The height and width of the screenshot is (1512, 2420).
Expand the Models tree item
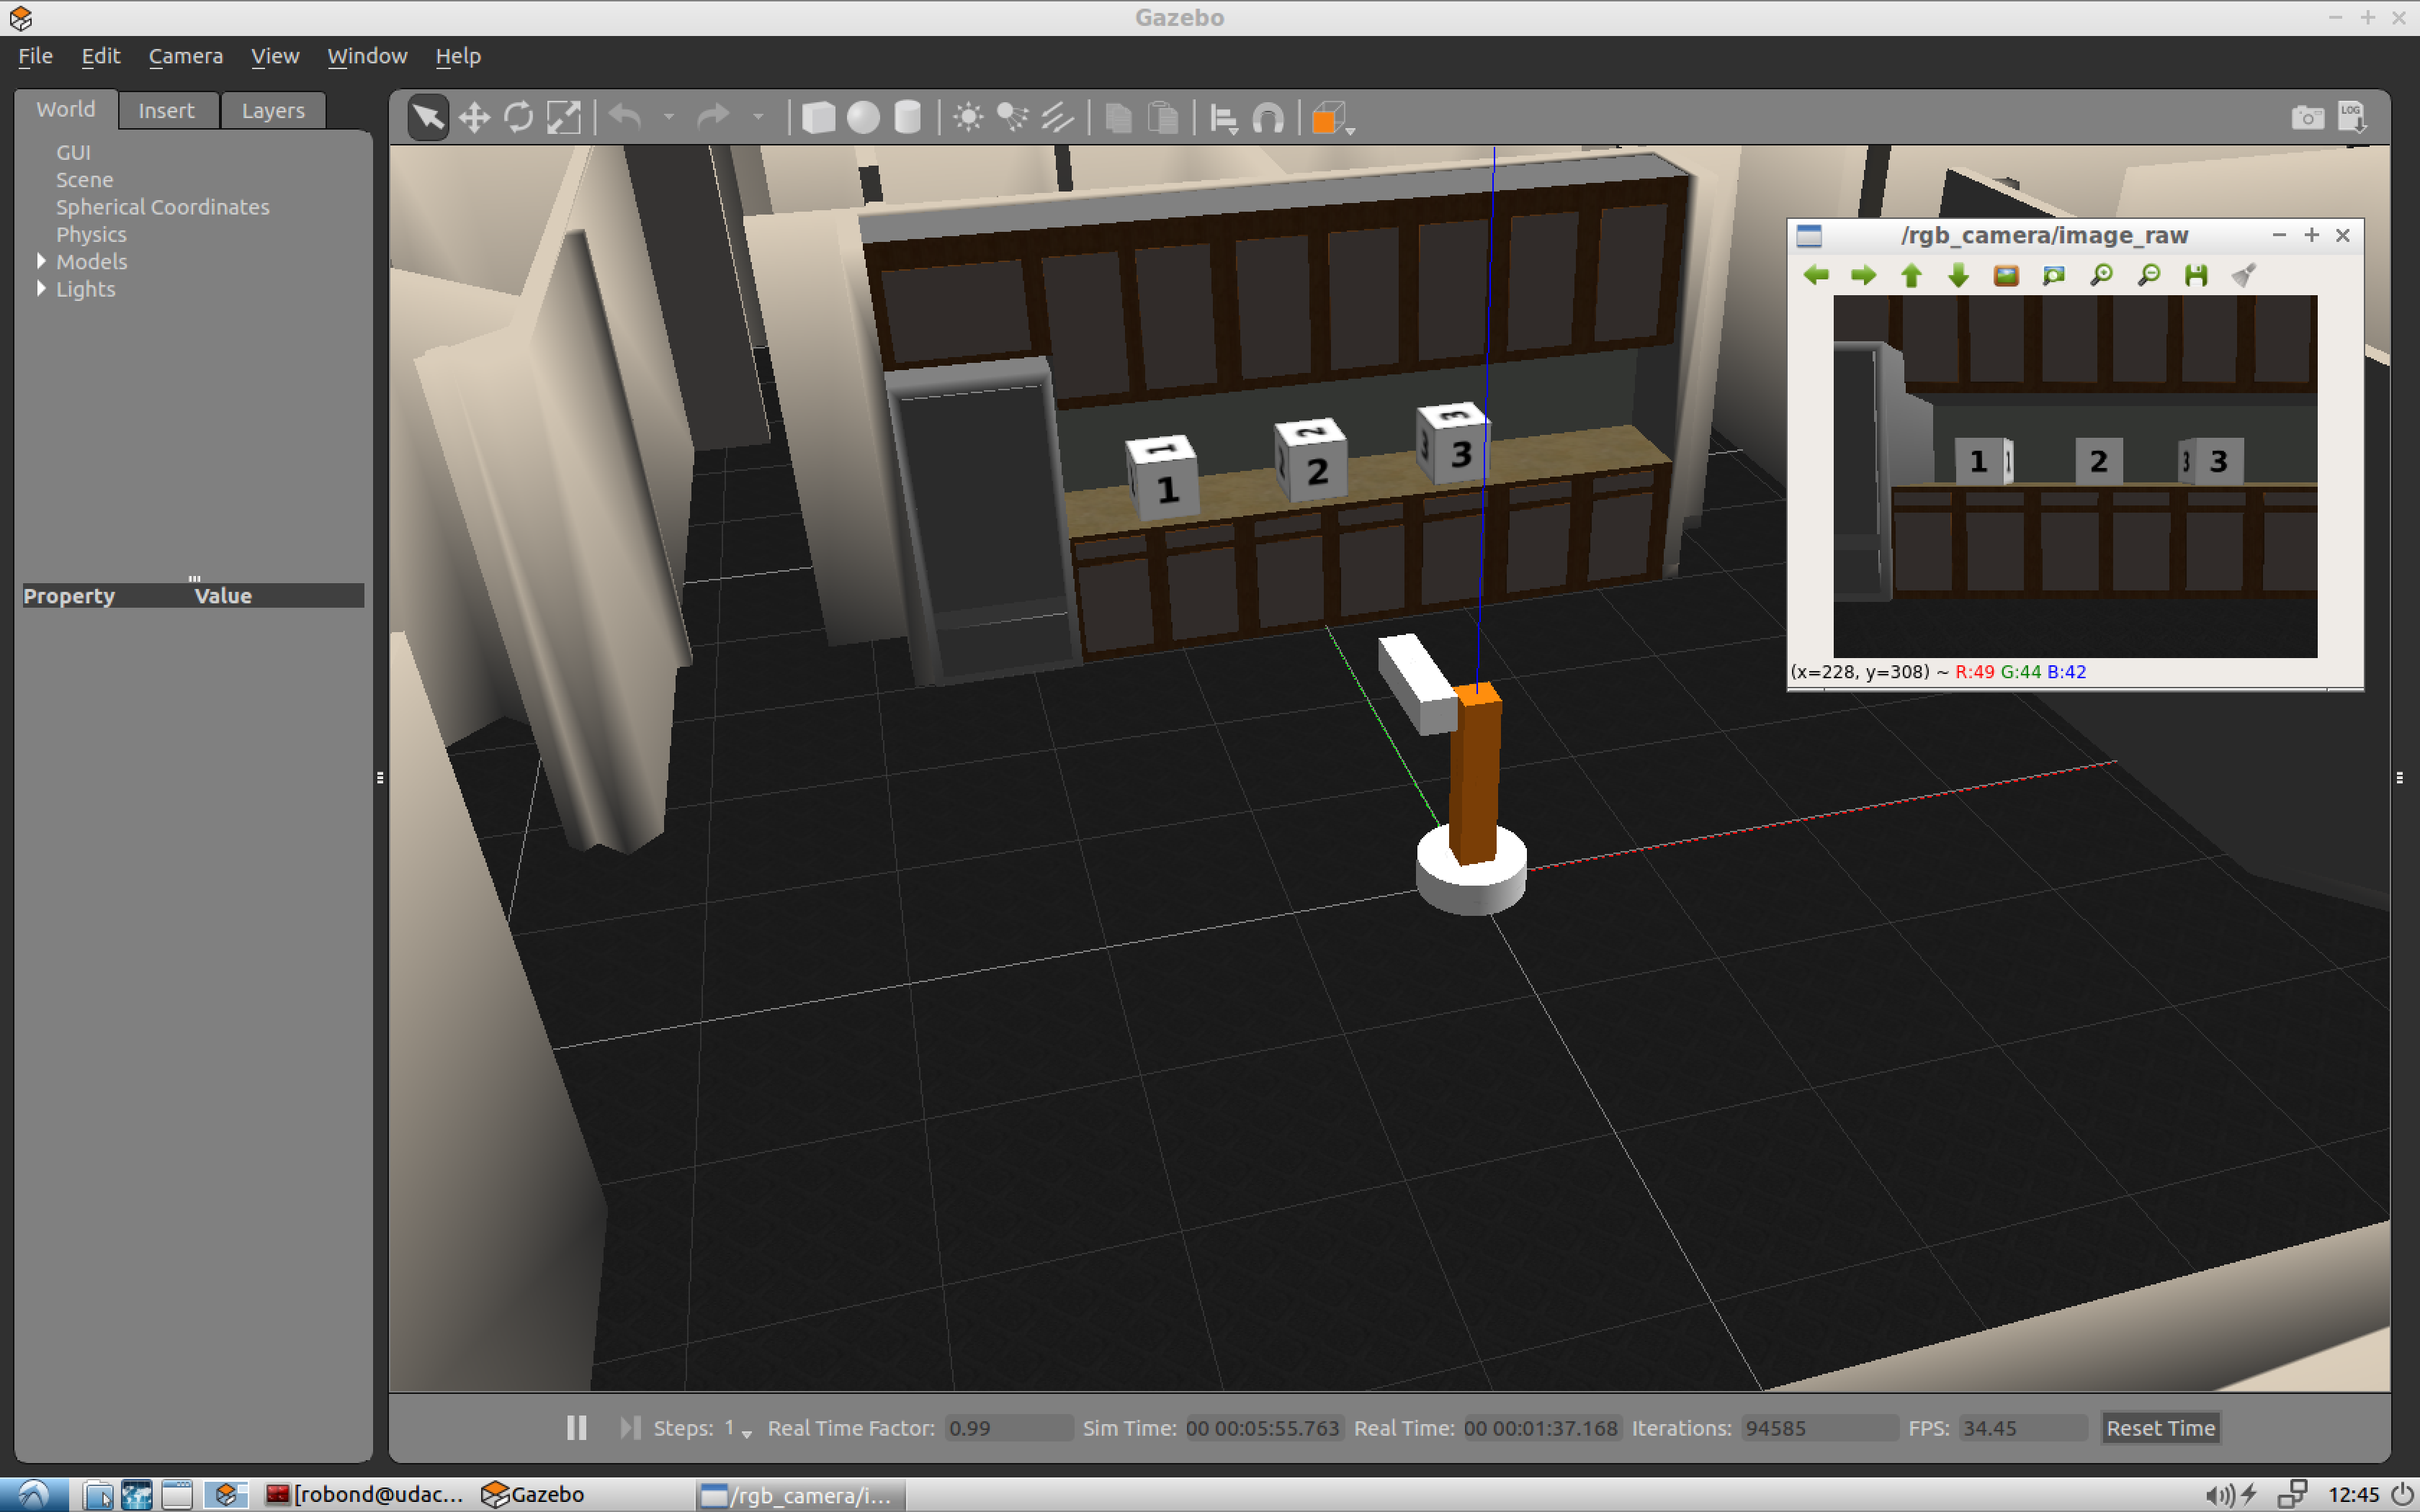point(41,261)
